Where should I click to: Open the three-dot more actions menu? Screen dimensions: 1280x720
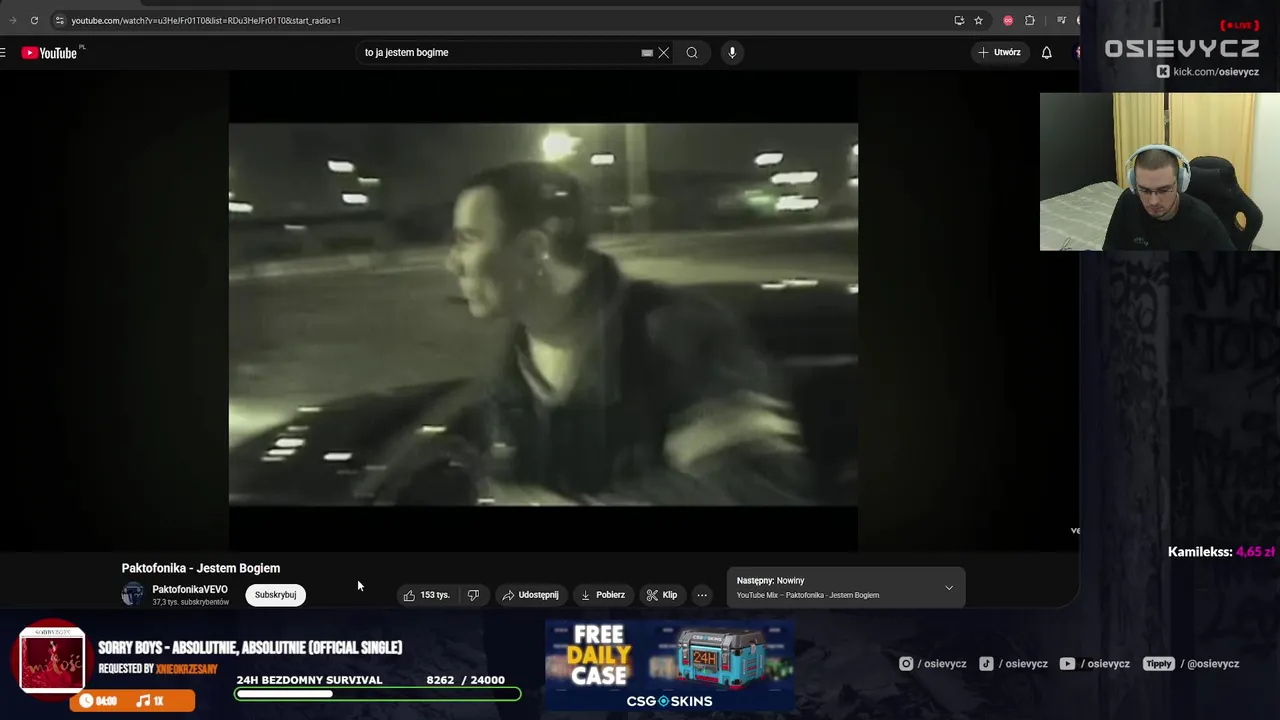(702, 595)
